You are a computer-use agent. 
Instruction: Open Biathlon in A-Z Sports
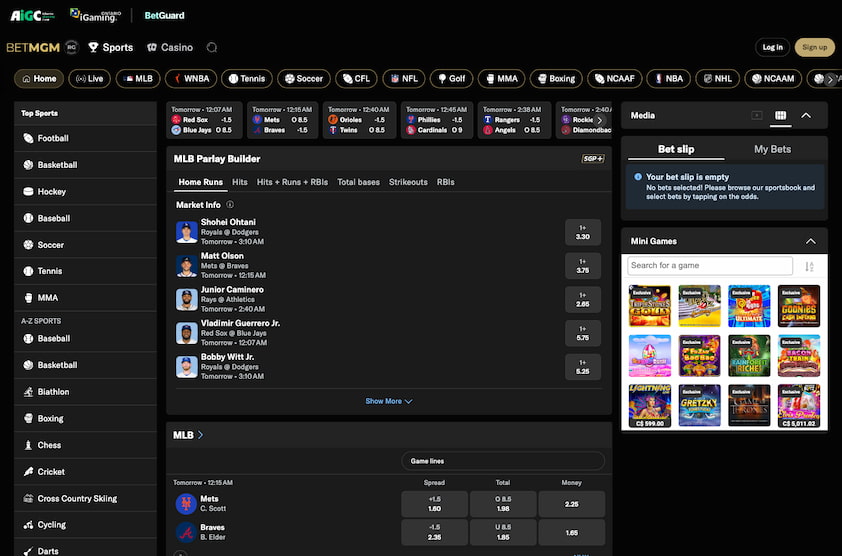coord(85,392)
